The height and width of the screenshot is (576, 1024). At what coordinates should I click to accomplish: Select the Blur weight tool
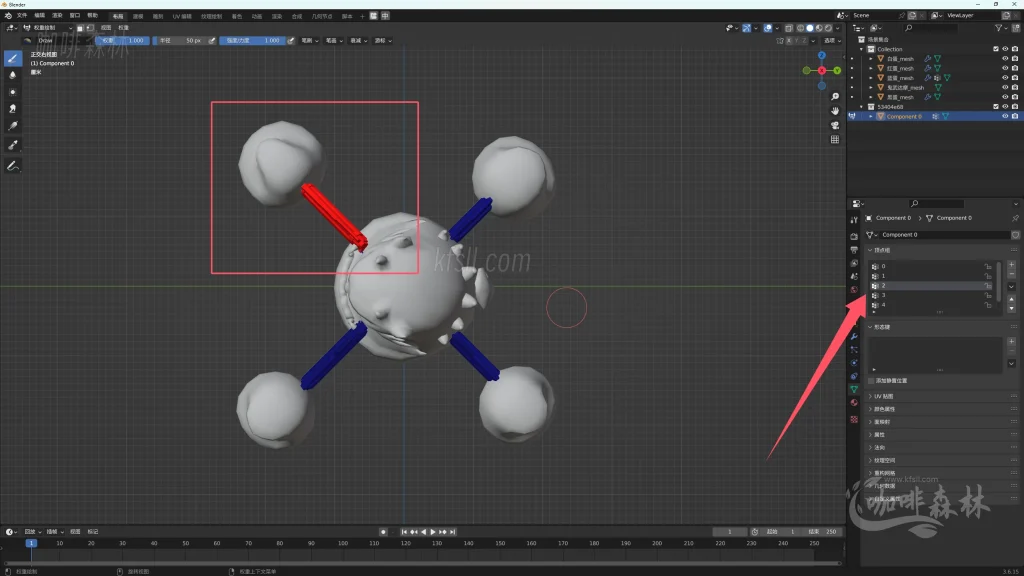click(x=13, y=75)
